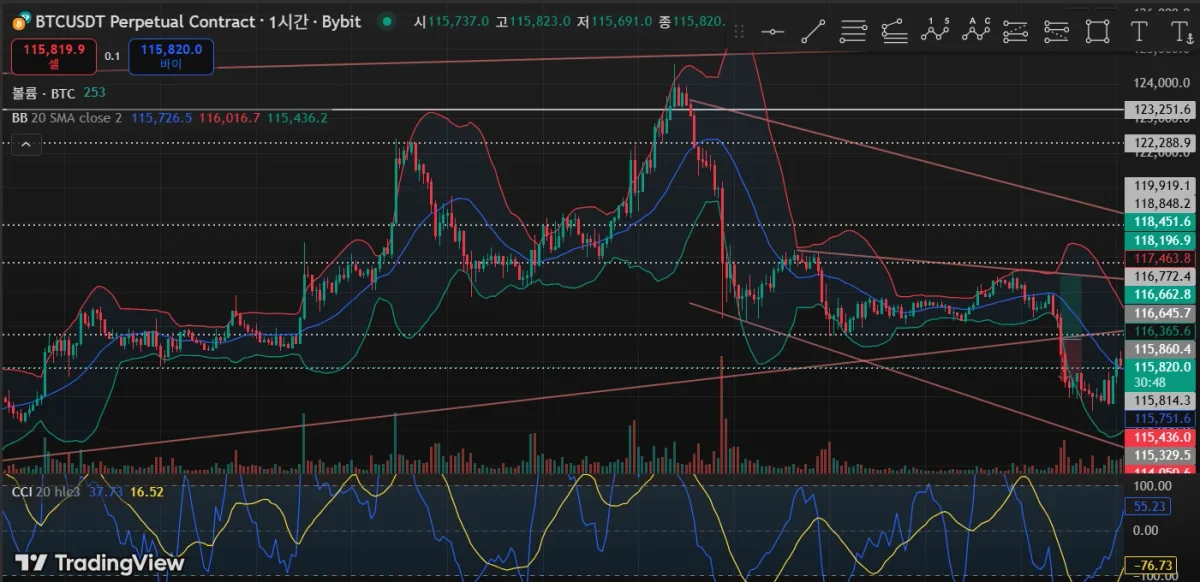Choose the Elliott Impulse Wave 1-5 tool
Image resolution: width=1200 pixels, height=582 pixels.
tap(935, 30)
